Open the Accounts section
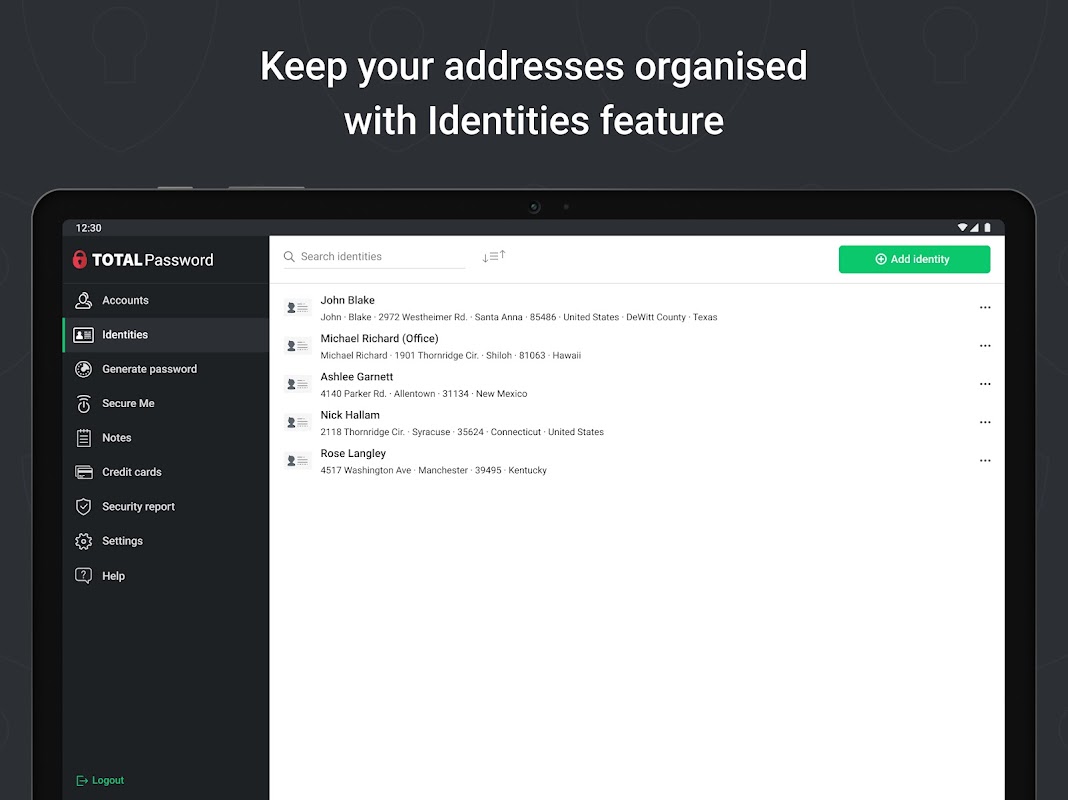1068x800 pixels. pos(166,300)
